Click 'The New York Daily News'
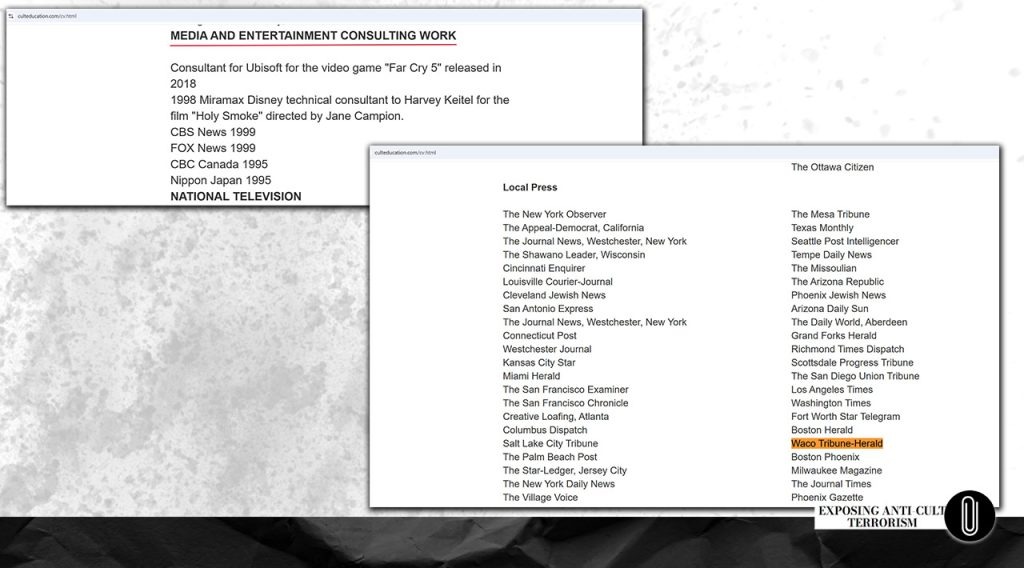 pos(558,484)
